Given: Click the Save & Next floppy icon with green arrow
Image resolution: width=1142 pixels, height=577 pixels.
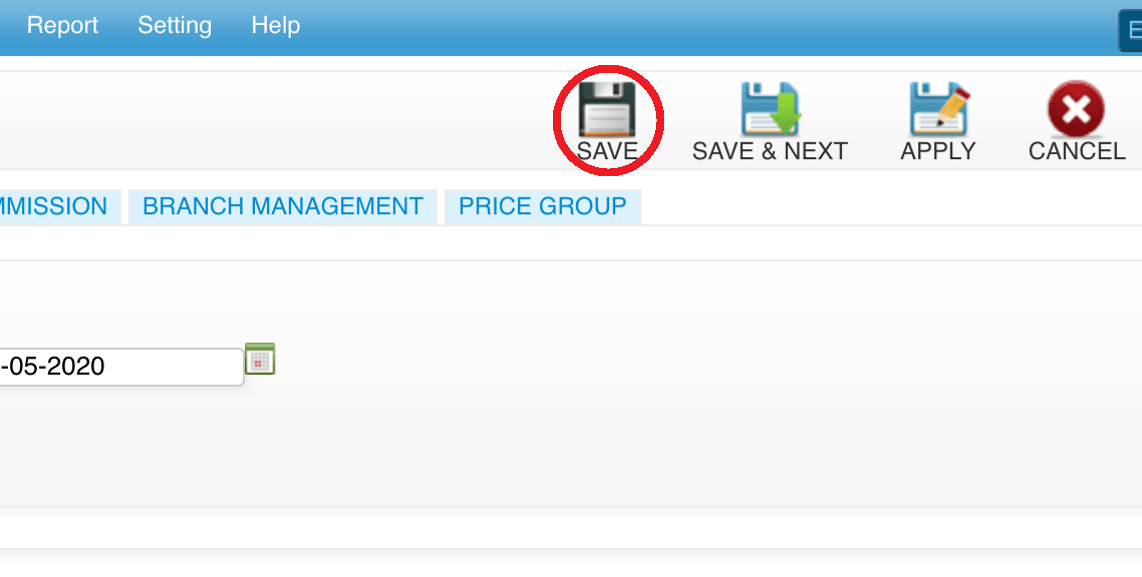Looking at the screenshot, I should [x=771, y=109].
